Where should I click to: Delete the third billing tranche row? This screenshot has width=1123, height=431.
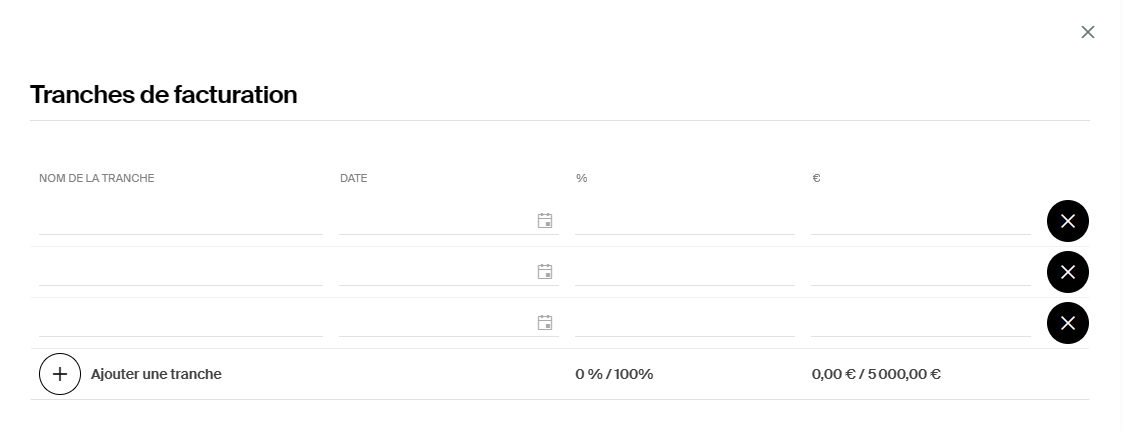click(1068, 323)
